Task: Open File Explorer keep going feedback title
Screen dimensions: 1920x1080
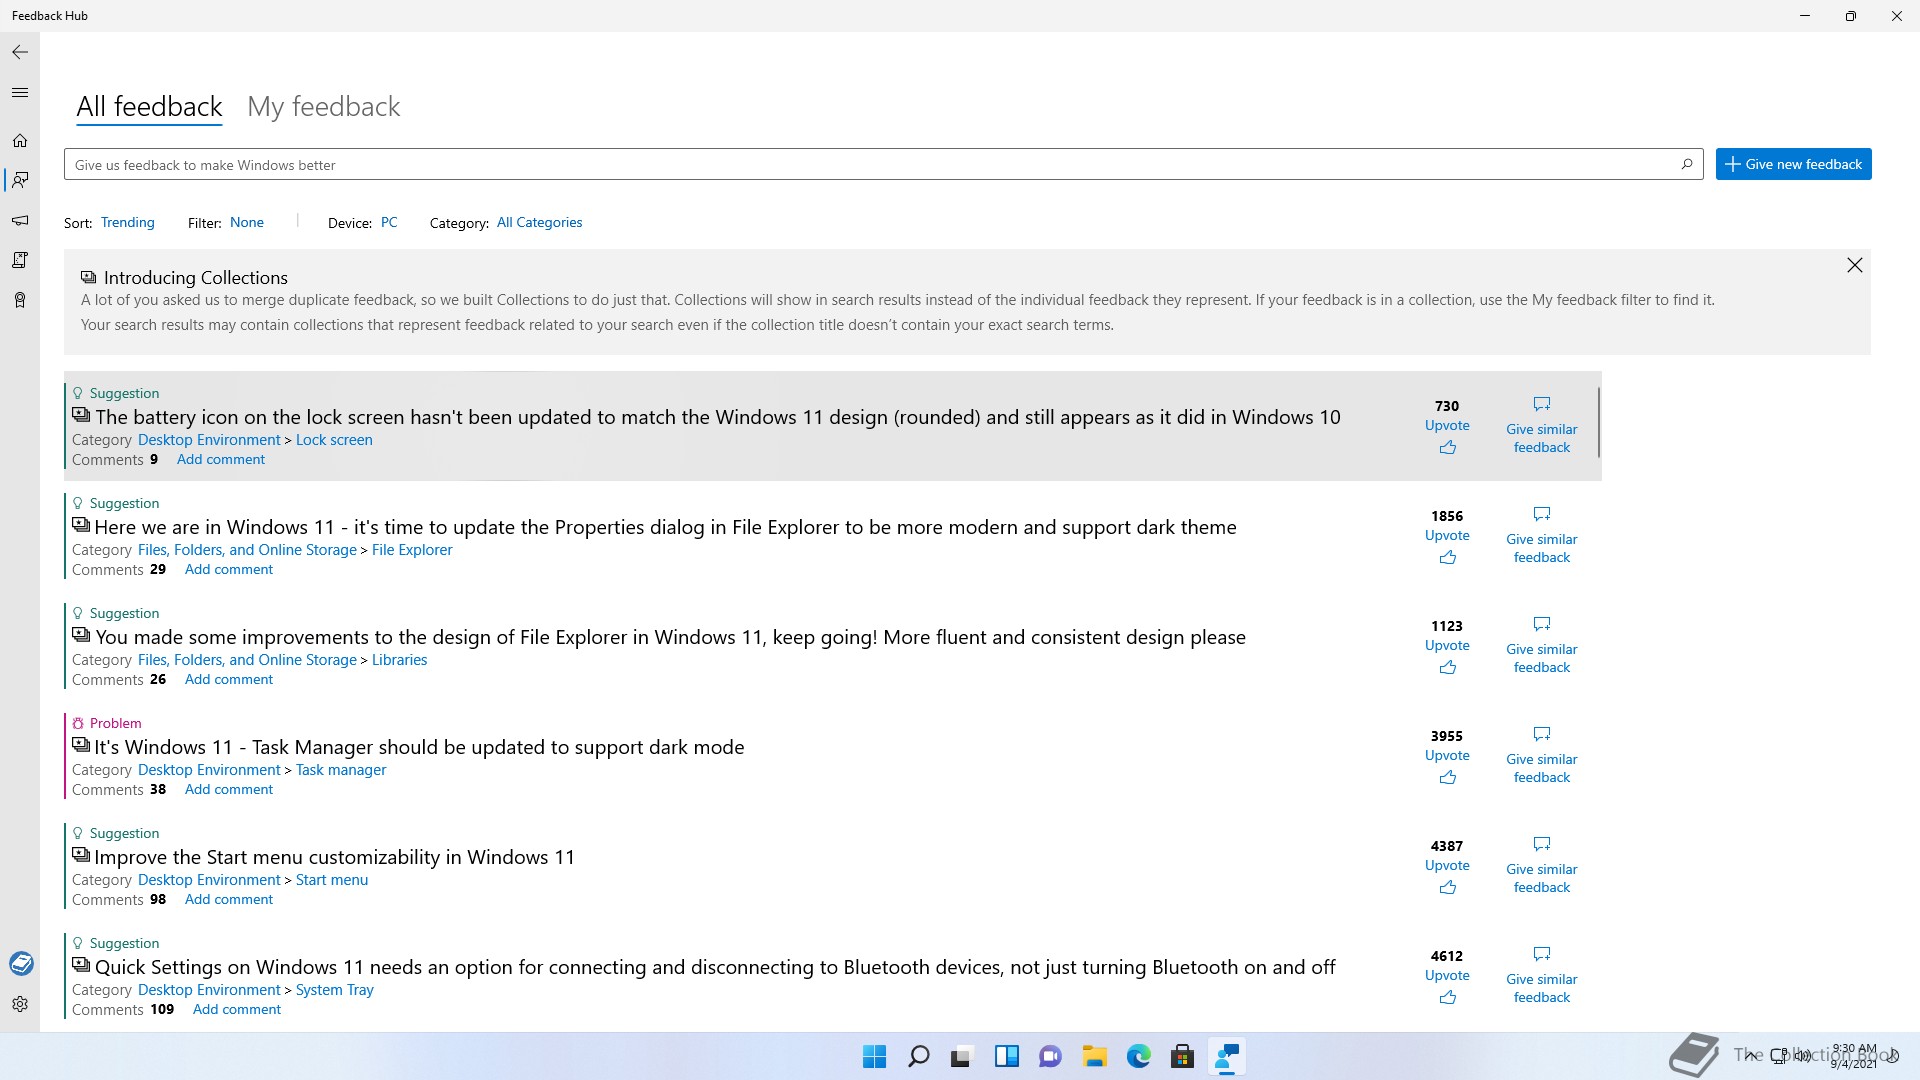Action: (x=670, y=637)
